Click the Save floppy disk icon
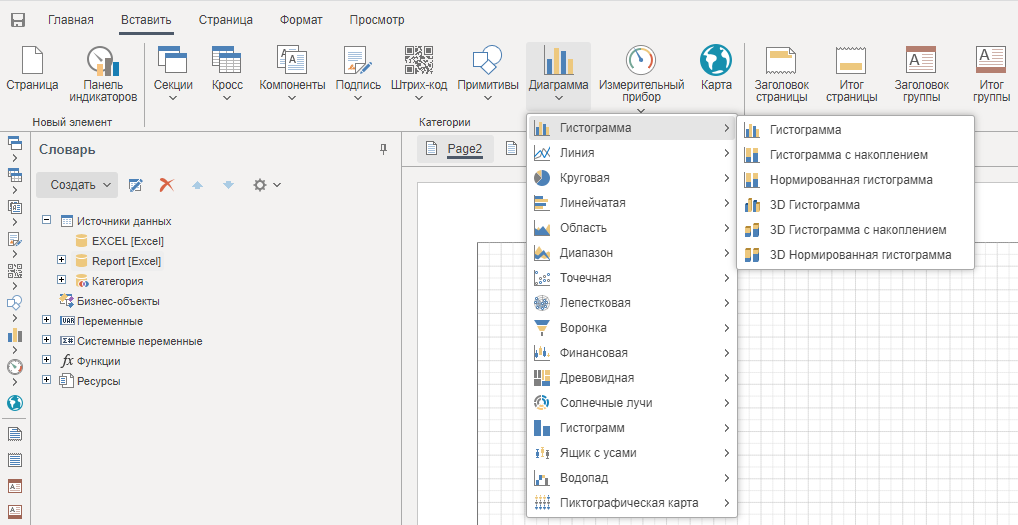 (x=18, y=20)
